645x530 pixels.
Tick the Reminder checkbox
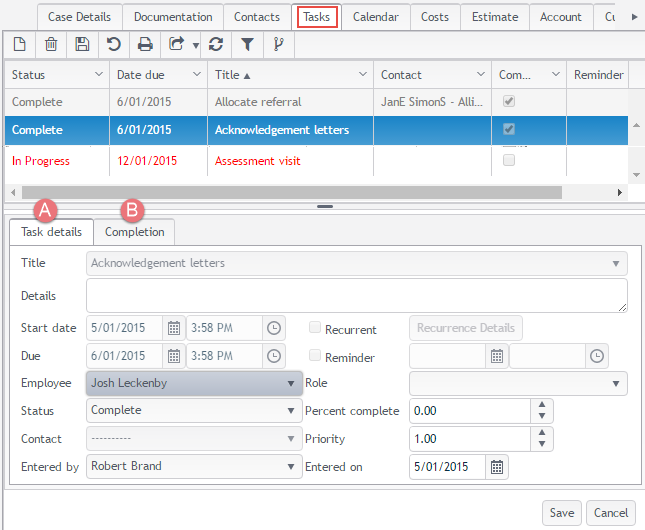[x=316, y=356]
